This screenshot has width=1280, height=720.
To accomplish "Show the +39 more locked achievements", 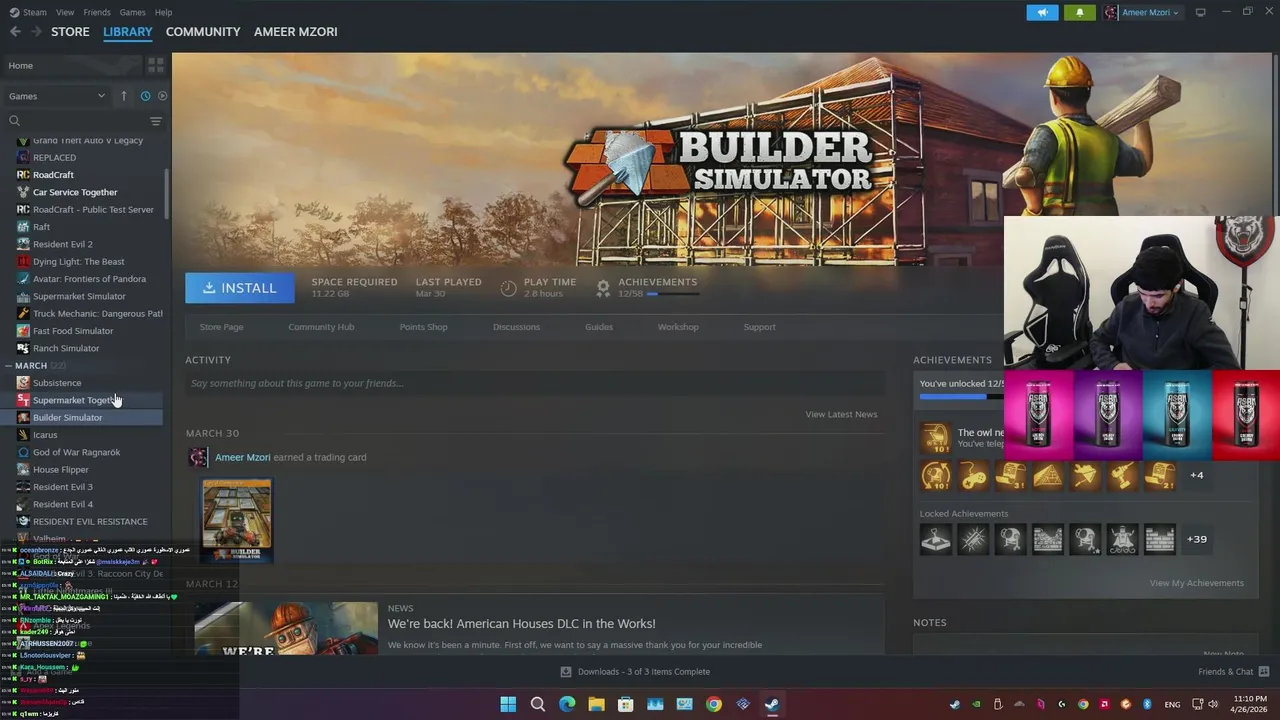I will point(1196,539).
